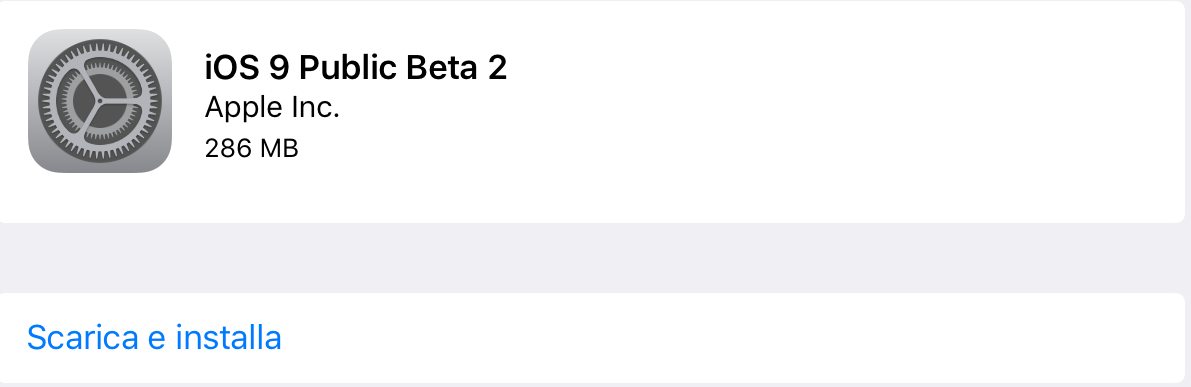Select the number 2 in the title

click(496, 68)
